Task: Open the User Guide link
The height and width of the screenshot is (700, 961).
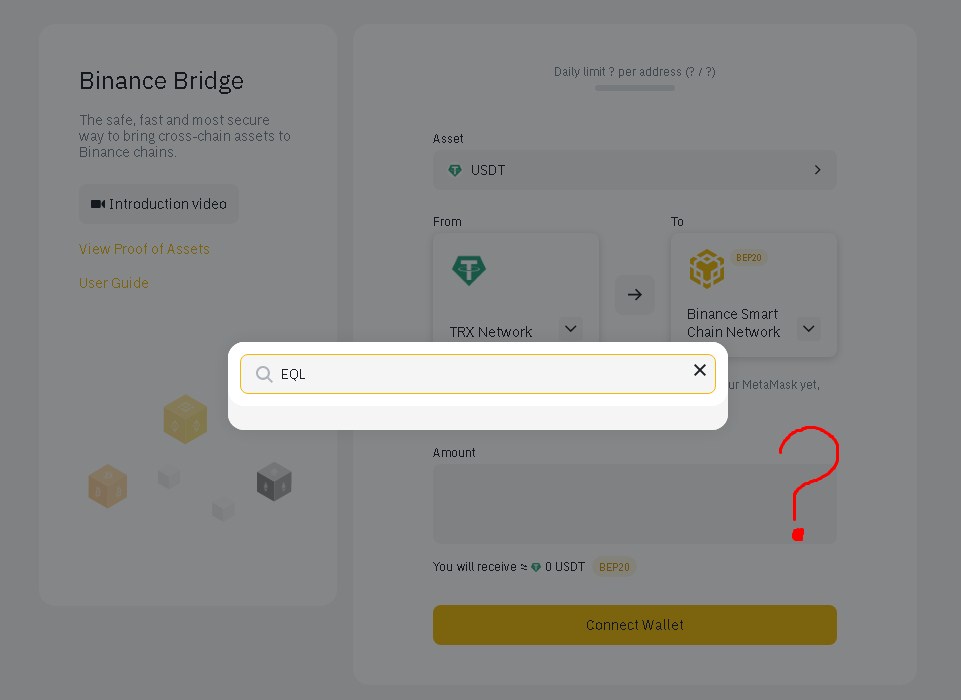Action: click(113, 283)
